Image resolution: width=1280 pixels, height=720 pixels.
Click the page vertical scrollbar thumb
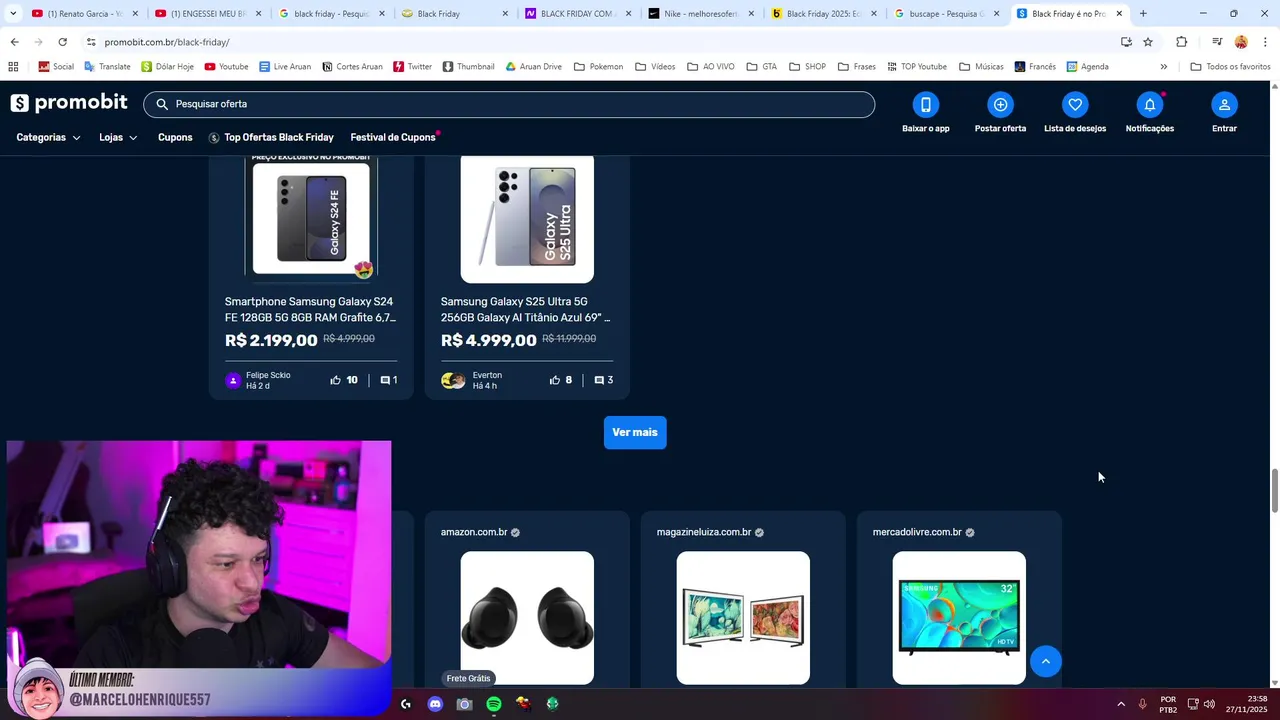[1274, 490]
